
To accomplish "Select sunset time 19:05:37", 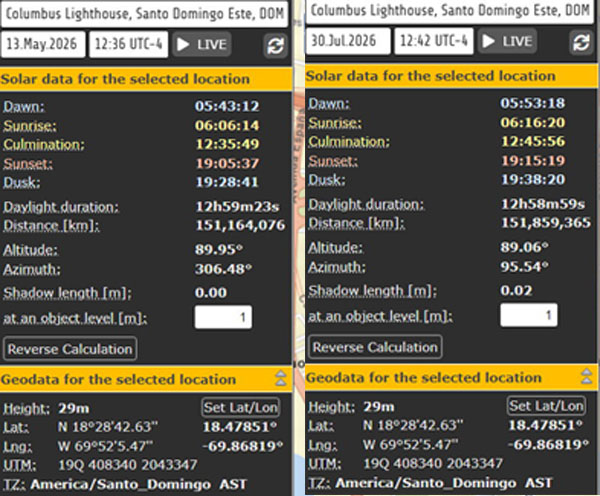I will pyautogui.click(x=227, y=163).
